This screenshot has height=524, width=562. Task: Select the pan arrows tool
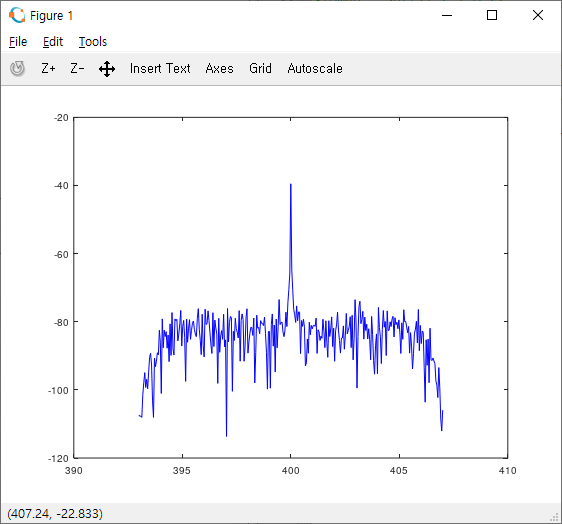coord(107,69)
